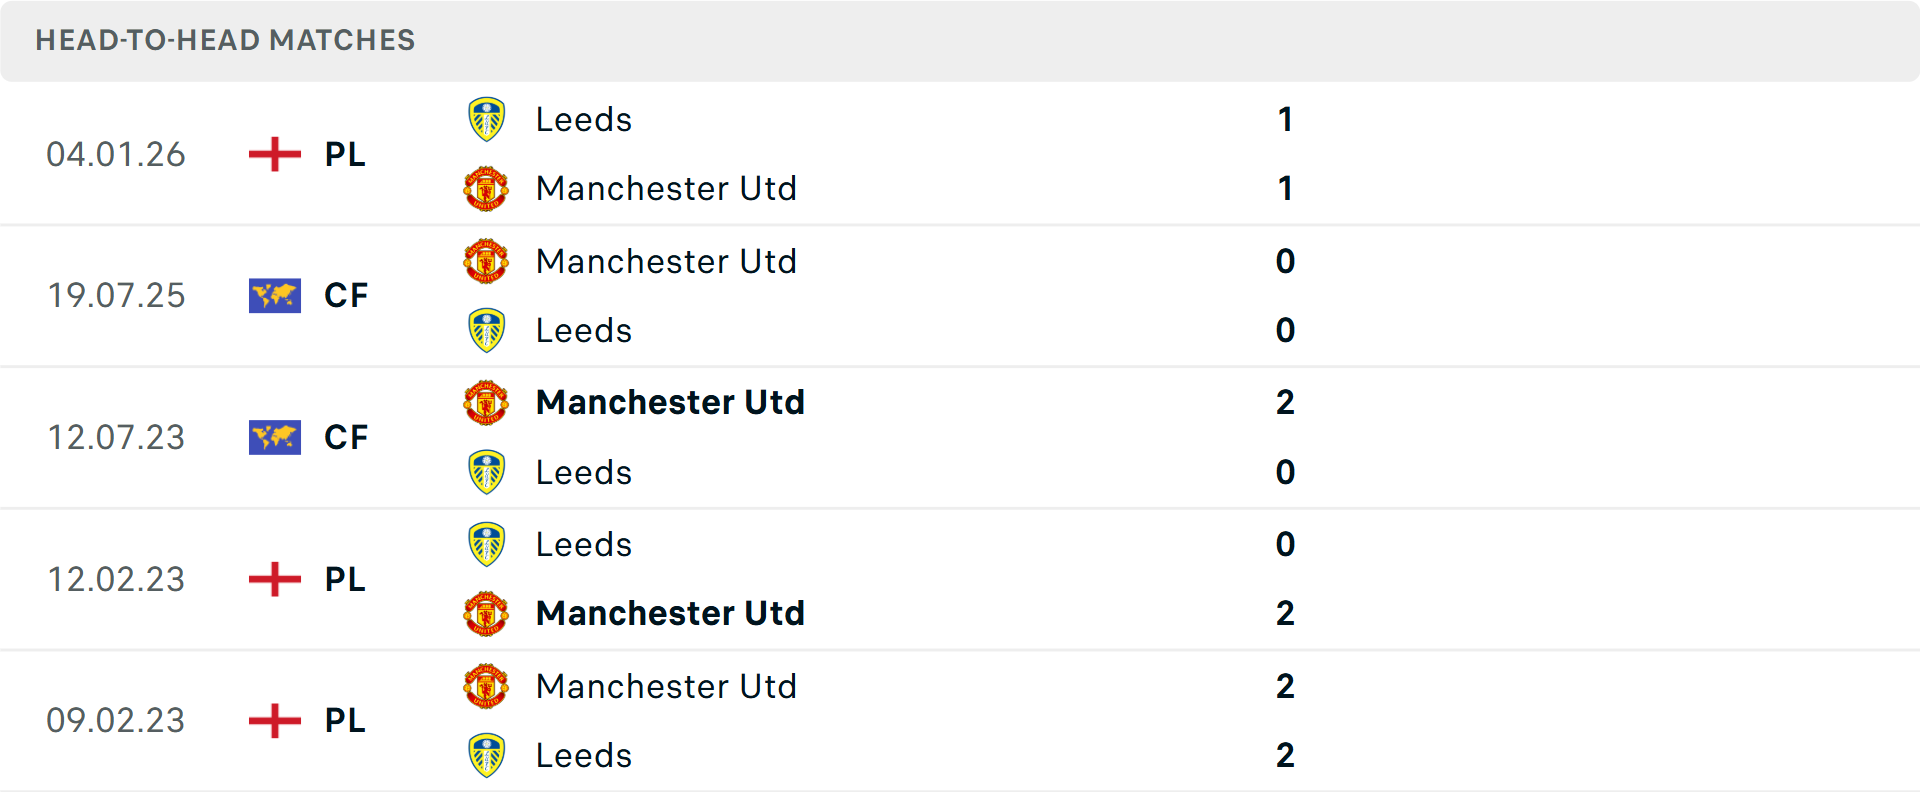1920x792 pixels.
Task: Select the Manchester Utd crest beside the 04.01.26 match
Action: (x=487, y=188)
